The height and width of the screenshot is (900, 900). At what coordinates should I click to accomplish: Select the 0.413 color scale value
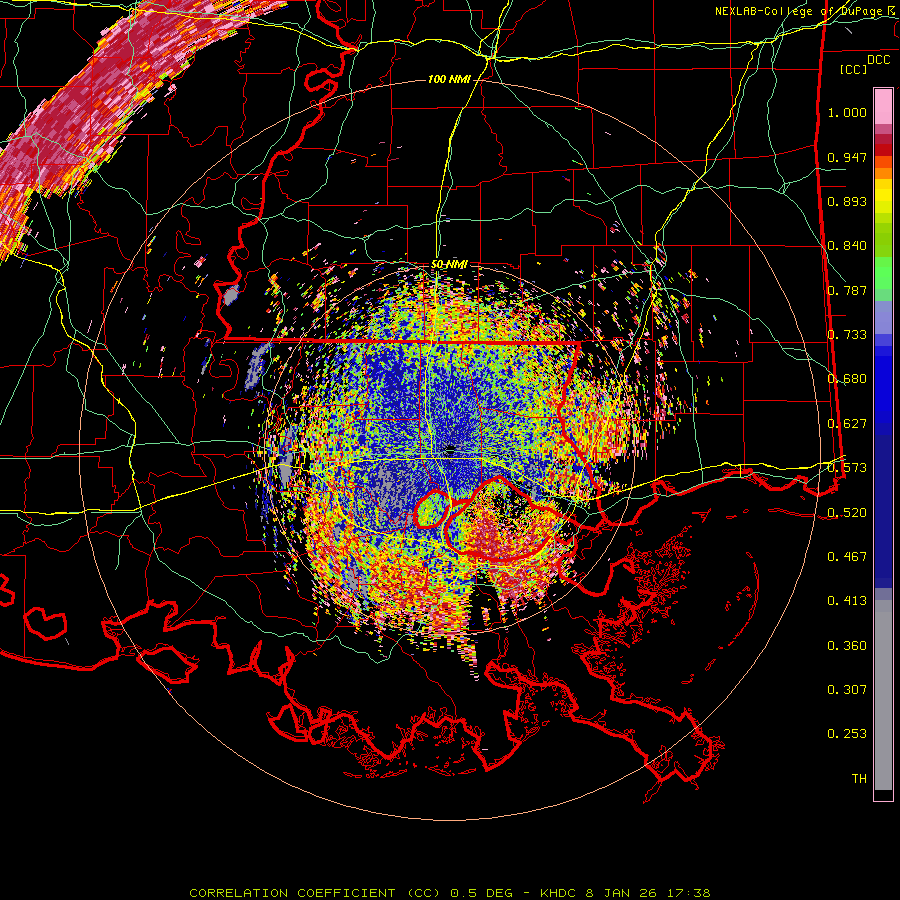(x=847, y=601)
